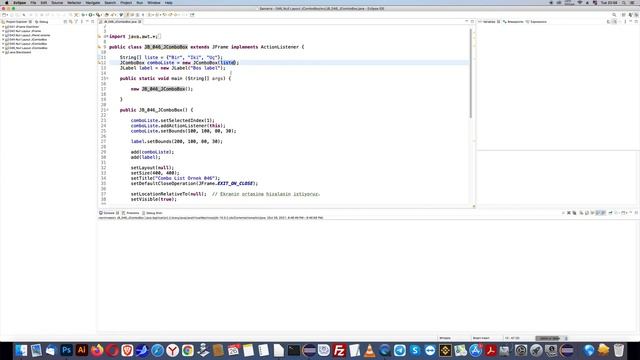
Task: Open the Apple menu
Action: [x=6, y=2]
